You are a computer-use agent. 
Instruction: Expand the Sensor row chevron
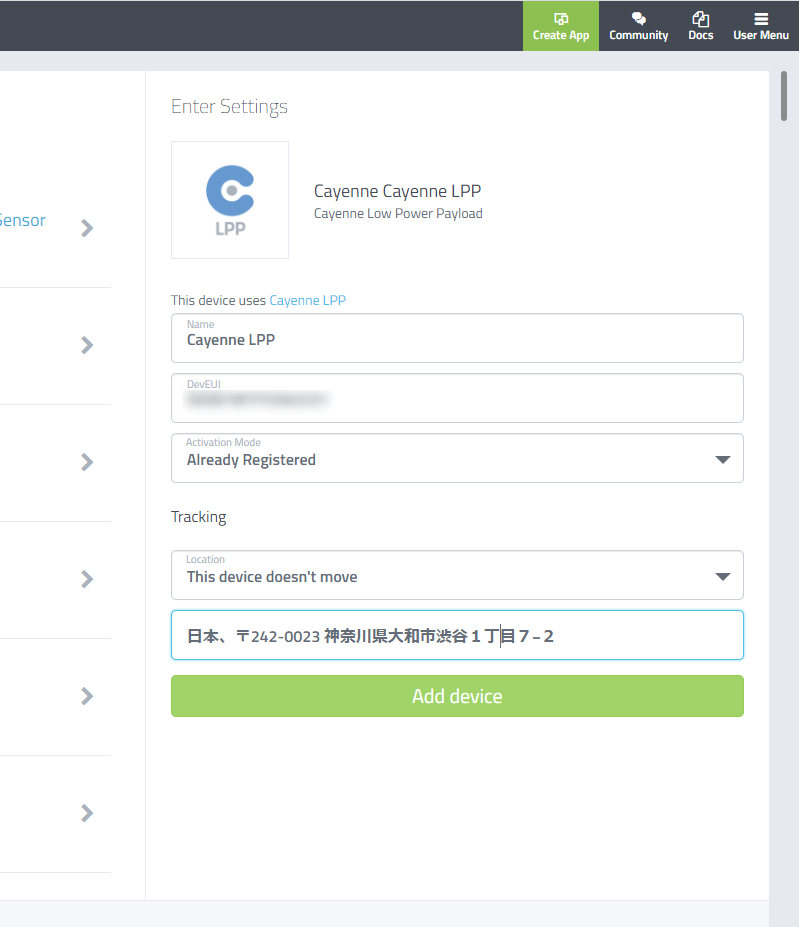point(87,228)
